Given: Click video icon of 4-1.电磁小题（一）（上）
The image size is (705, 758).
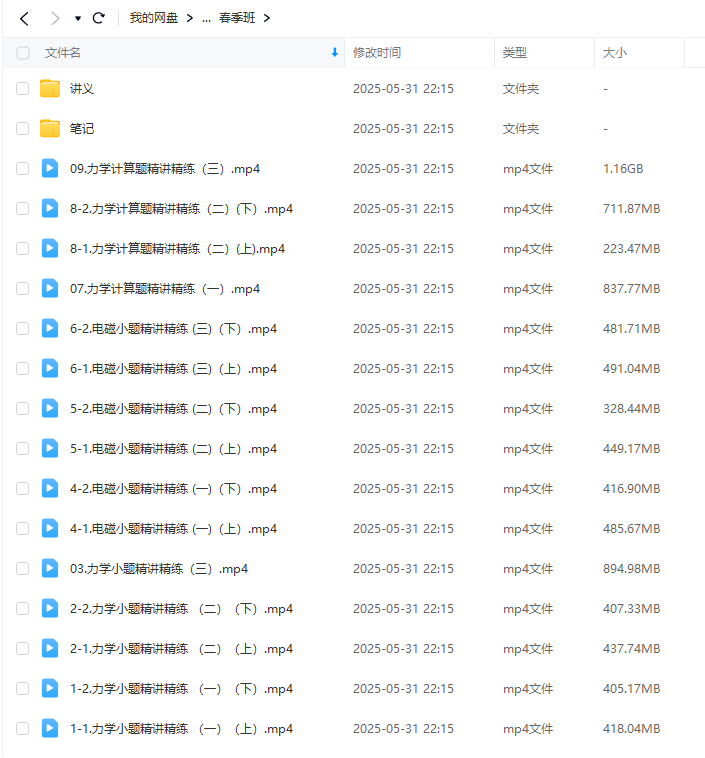Looking at the screenshot, I should [50, 528].
